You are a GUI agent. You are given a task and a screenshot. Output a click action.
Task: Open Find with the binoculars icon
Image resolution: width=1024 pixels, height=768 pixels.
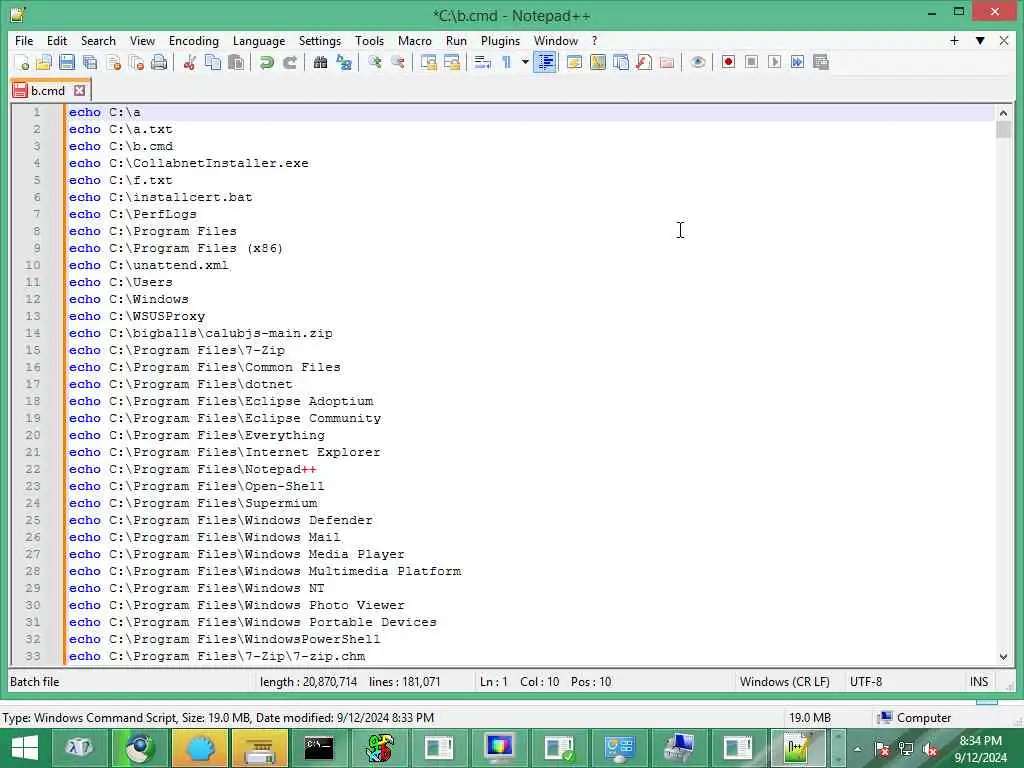tap(320, 62)
